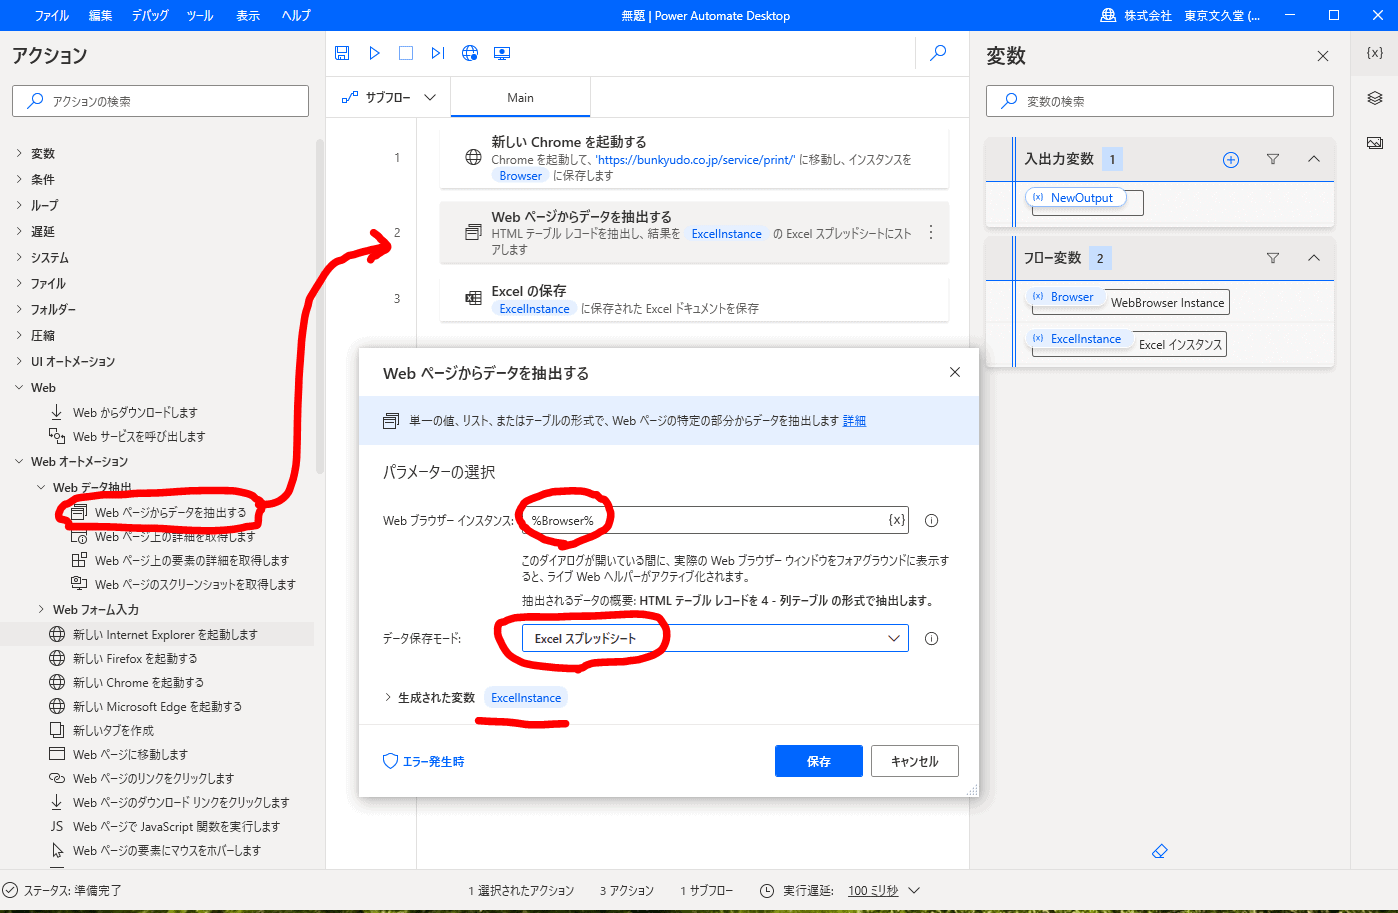Viewport: 1398px width, 913px height.
Task: Click the 詳細 link in dialog
Action: click(x=854, y=421)
